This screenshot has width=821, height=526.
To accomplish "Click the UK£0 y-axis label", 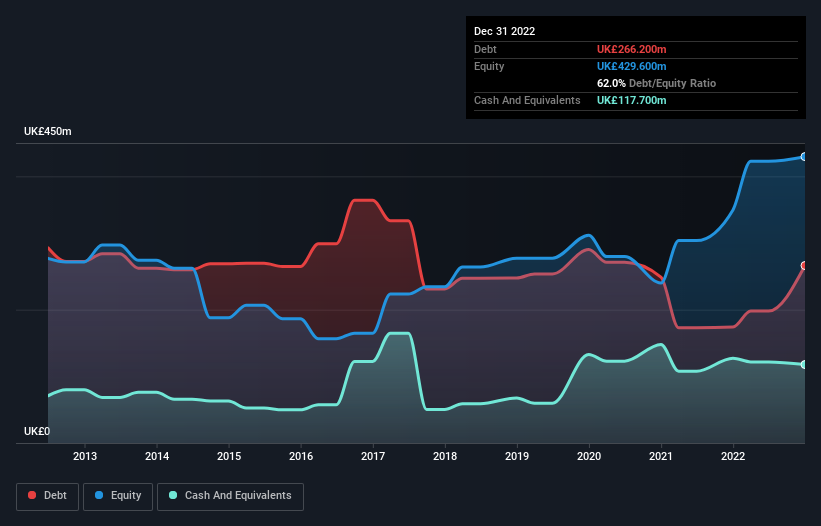I will 37,431.
